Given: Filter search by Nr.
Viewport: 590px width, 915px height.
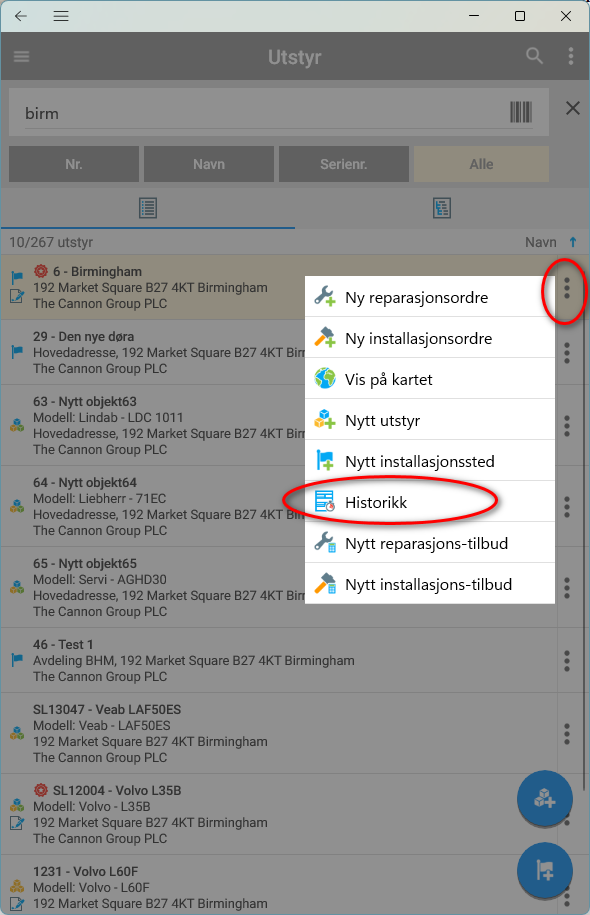Looking at the screenshot, I should 74,164.
